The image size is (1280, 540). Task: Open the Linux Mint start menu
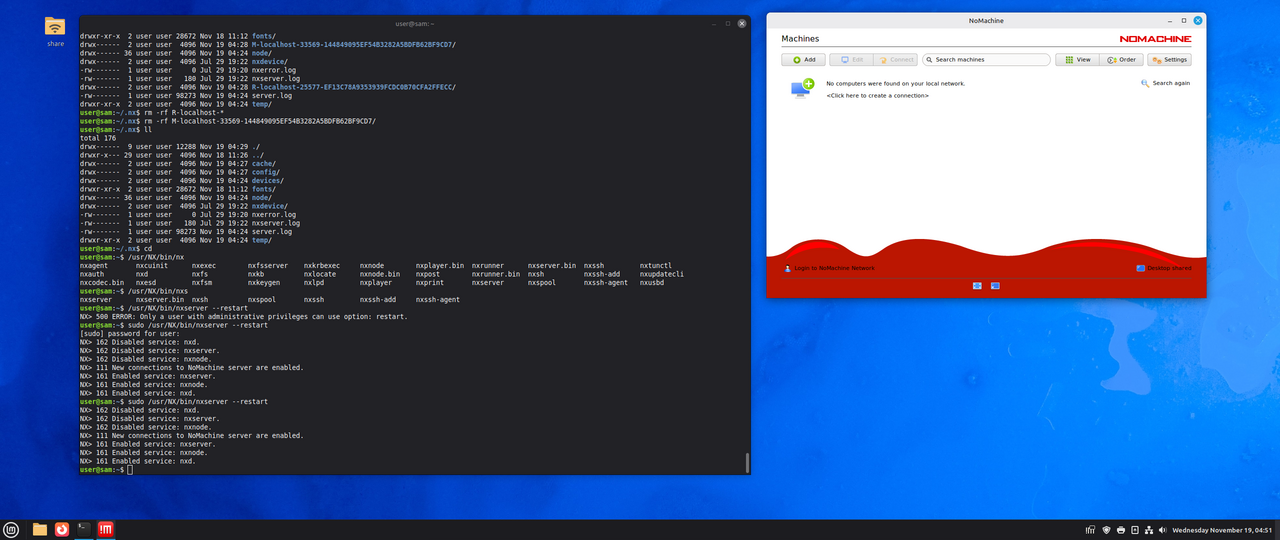12,529
